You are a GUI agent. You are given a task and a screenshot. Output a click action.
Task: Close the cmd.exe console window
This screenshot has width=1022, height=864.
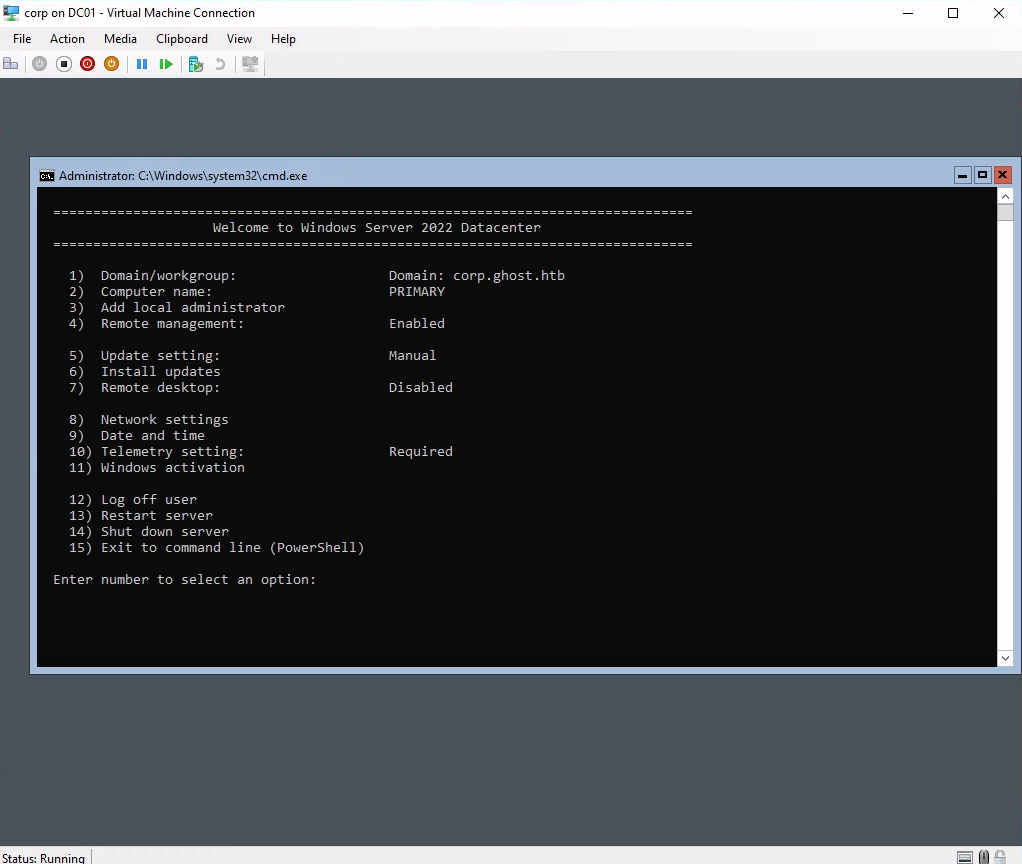click(1002, 175)
